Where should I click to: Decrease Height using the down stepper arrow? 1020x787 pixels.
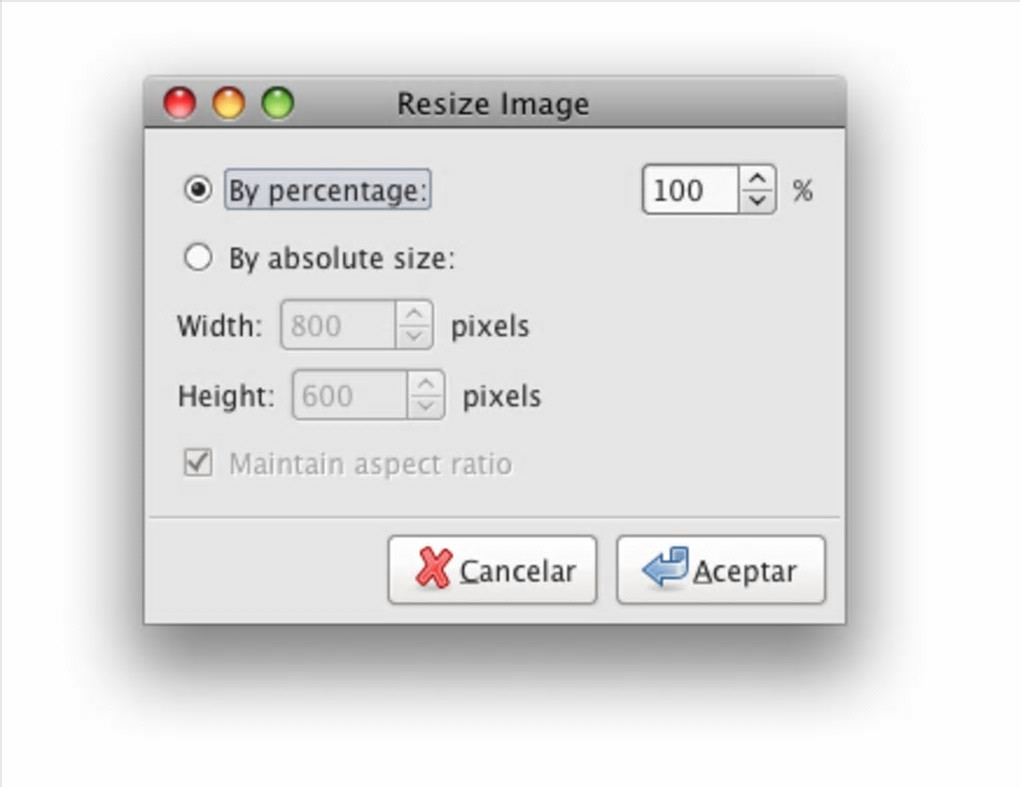click(x=426, y=406)
